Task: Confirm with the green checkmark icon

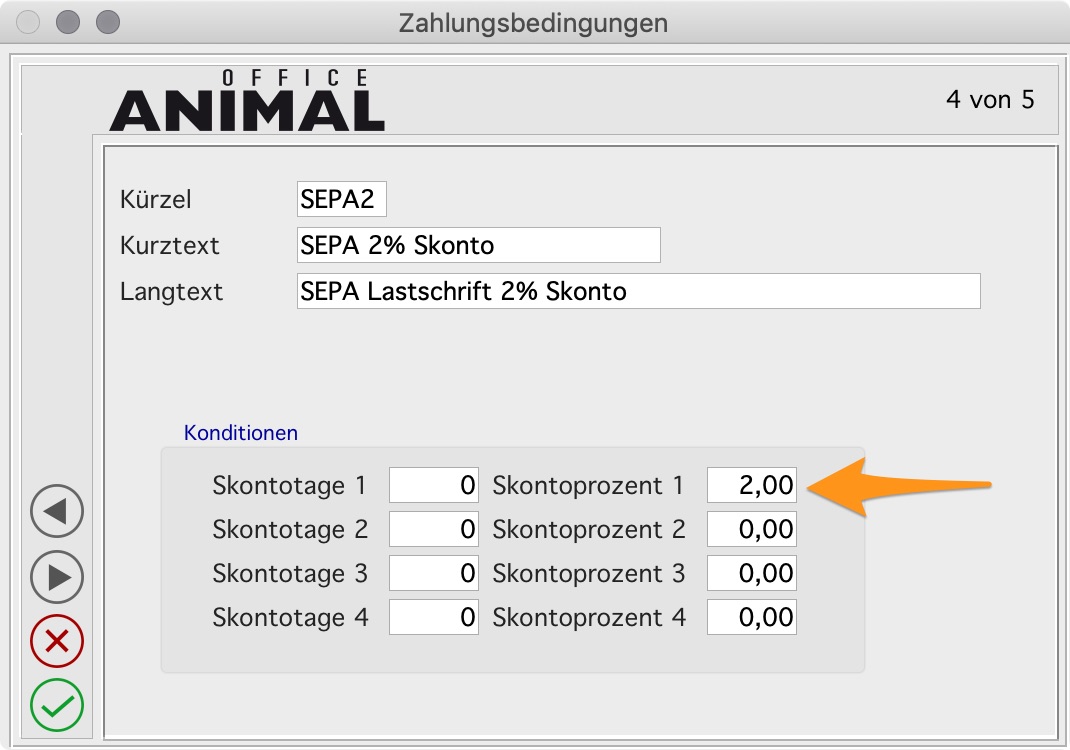Action: [x=57, y=706]
